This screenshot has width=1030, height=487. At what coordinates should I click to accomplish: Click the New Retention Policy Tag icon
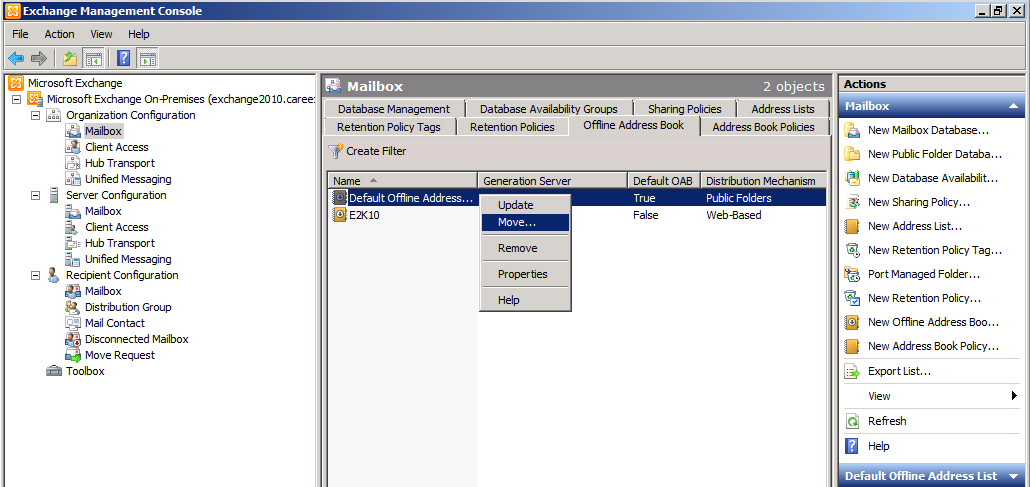[852, 250]
